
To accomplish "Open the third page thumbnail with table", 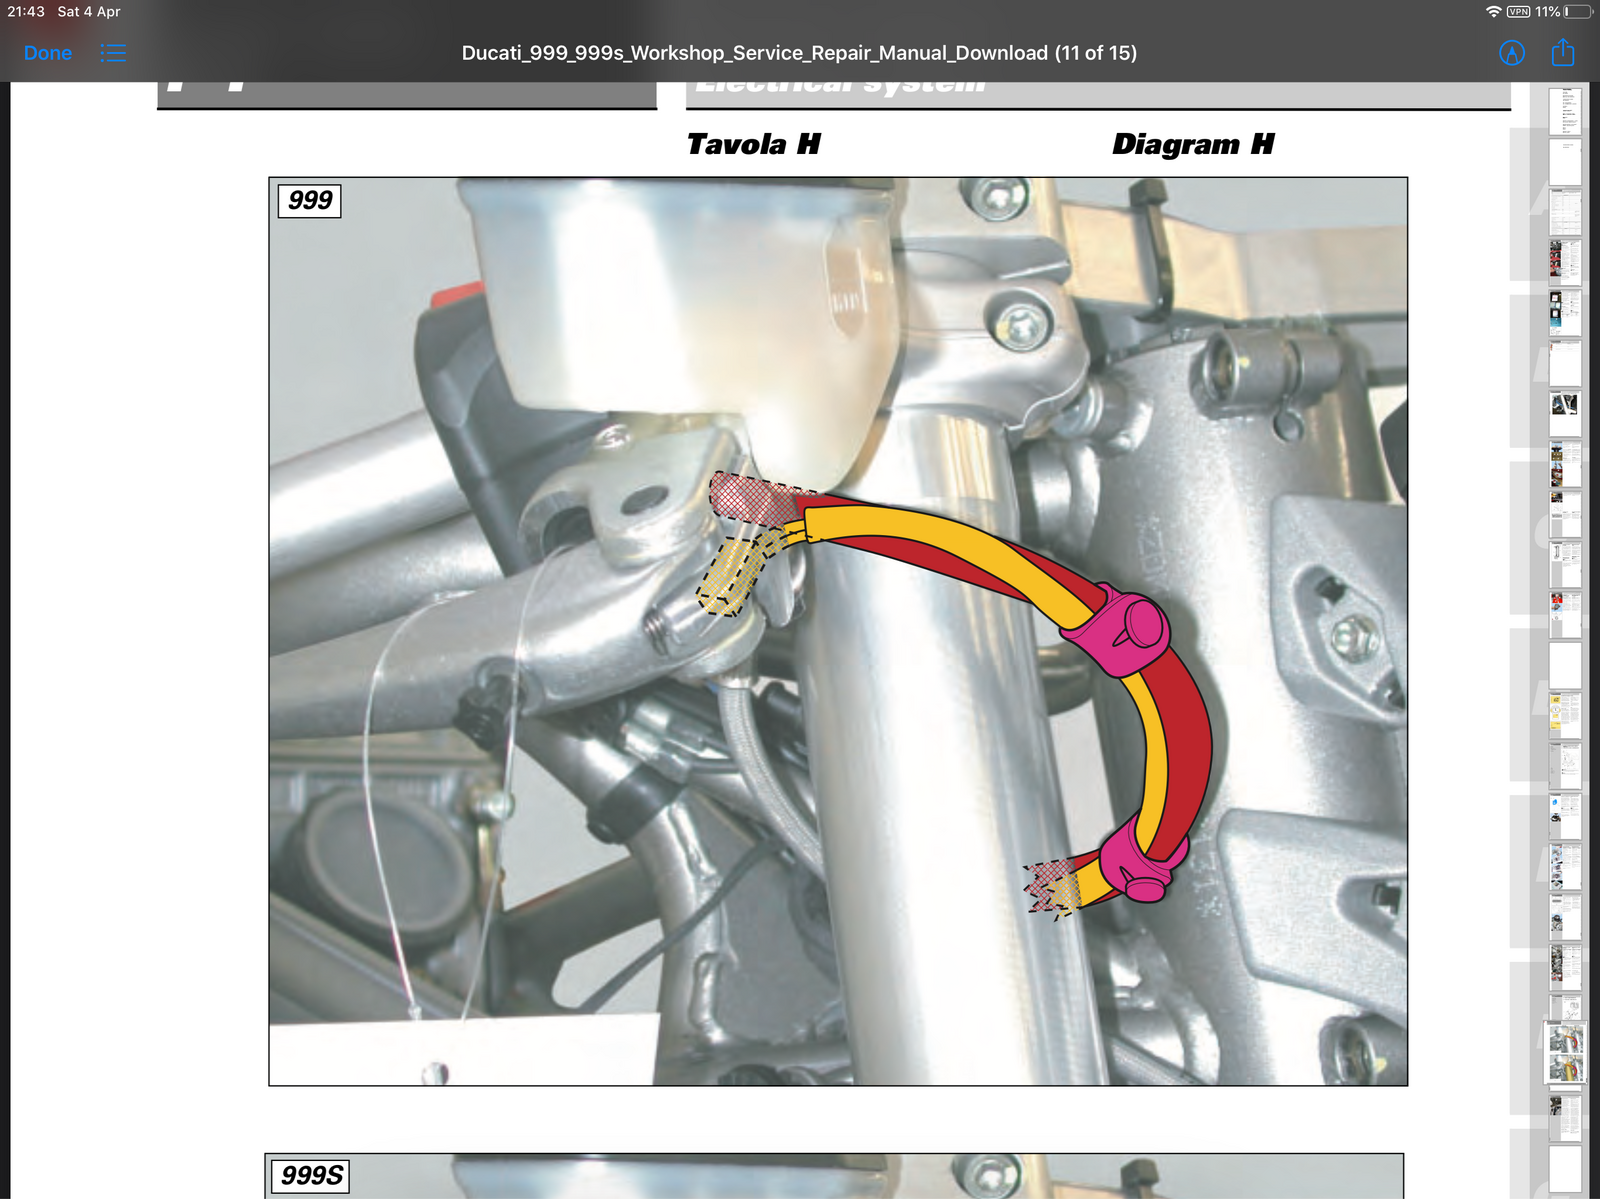I will [x=1565, y=211].
